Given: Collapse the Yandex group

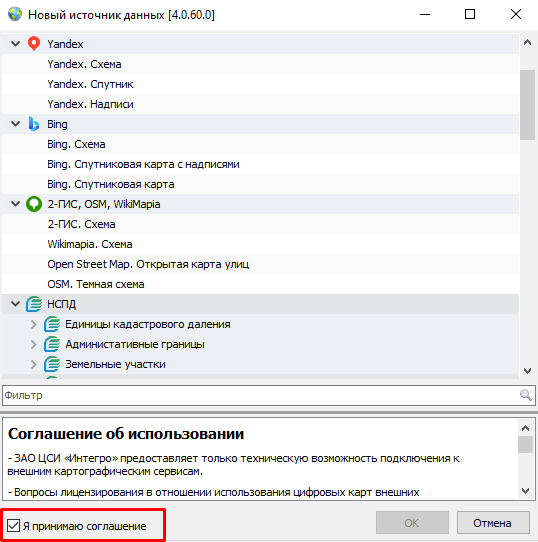Looking at the screenshot, I should point(16,44).
